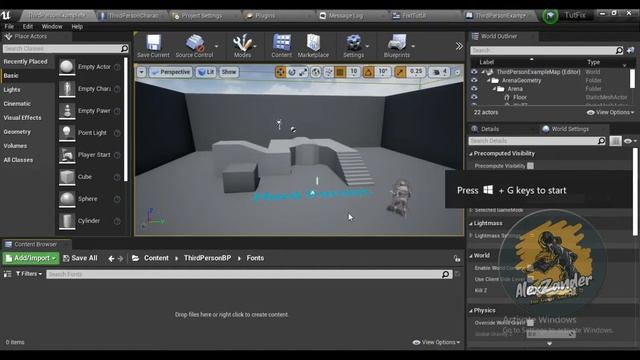Open Content Browser View Options dropdown
Screen dimensions: 640x360
pyautogui.click(x=436, y=342)
